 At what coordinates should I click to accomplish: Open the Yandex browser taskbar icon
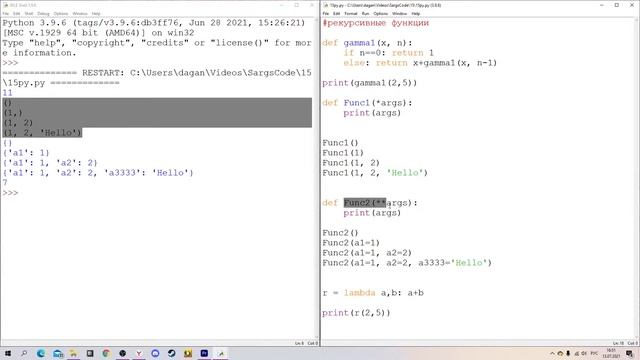pos(139,353)
